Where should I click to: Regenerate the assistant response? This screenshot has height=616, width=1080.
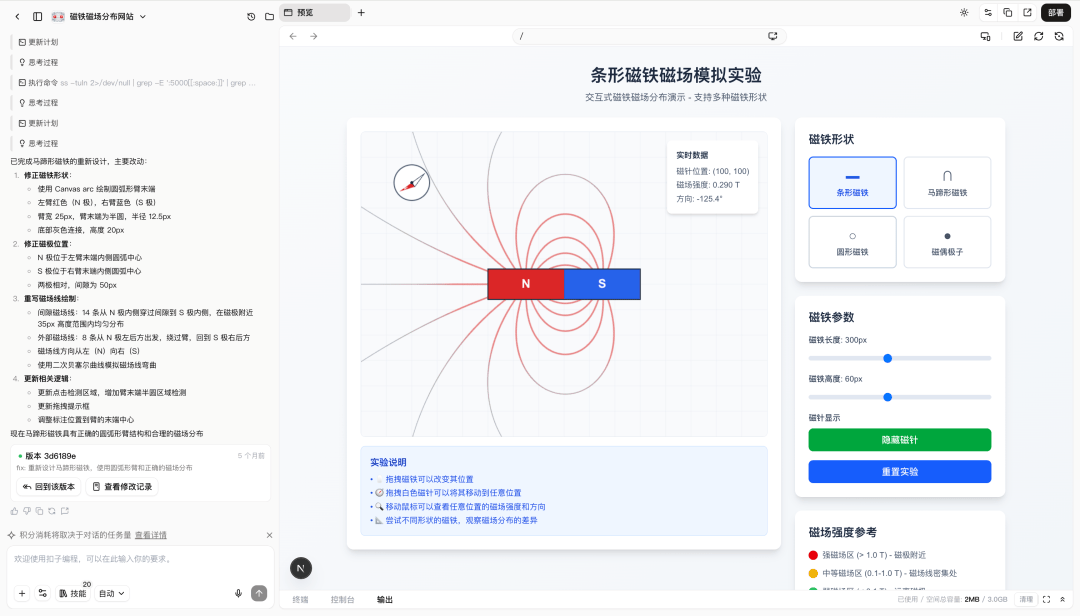[x=52, y=511]
